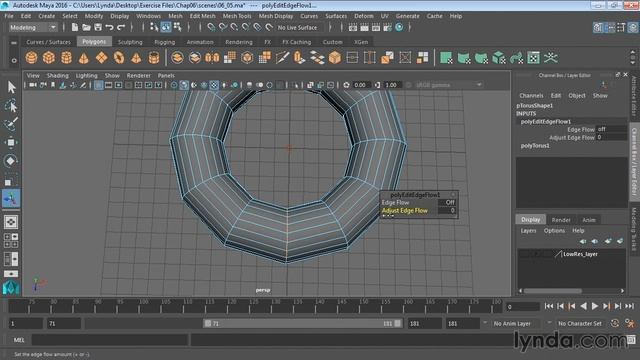Click the highlighted Show Manipulator tool
The image size is (640, 360).
11,199
